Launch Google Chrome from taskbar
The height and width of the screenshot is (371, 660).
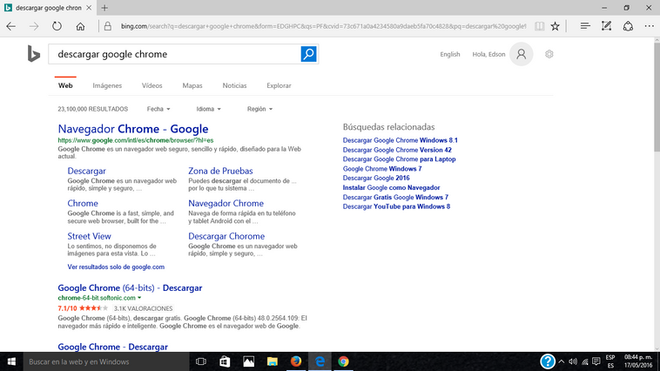point(343,362)
